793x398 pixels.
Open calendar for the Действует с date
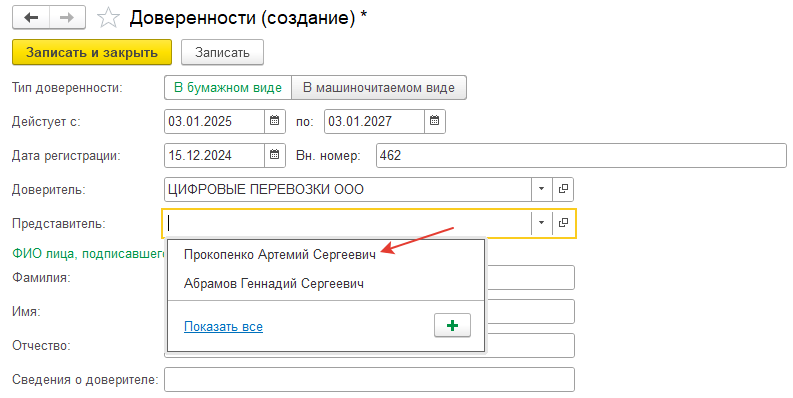(x=275, y=121)
